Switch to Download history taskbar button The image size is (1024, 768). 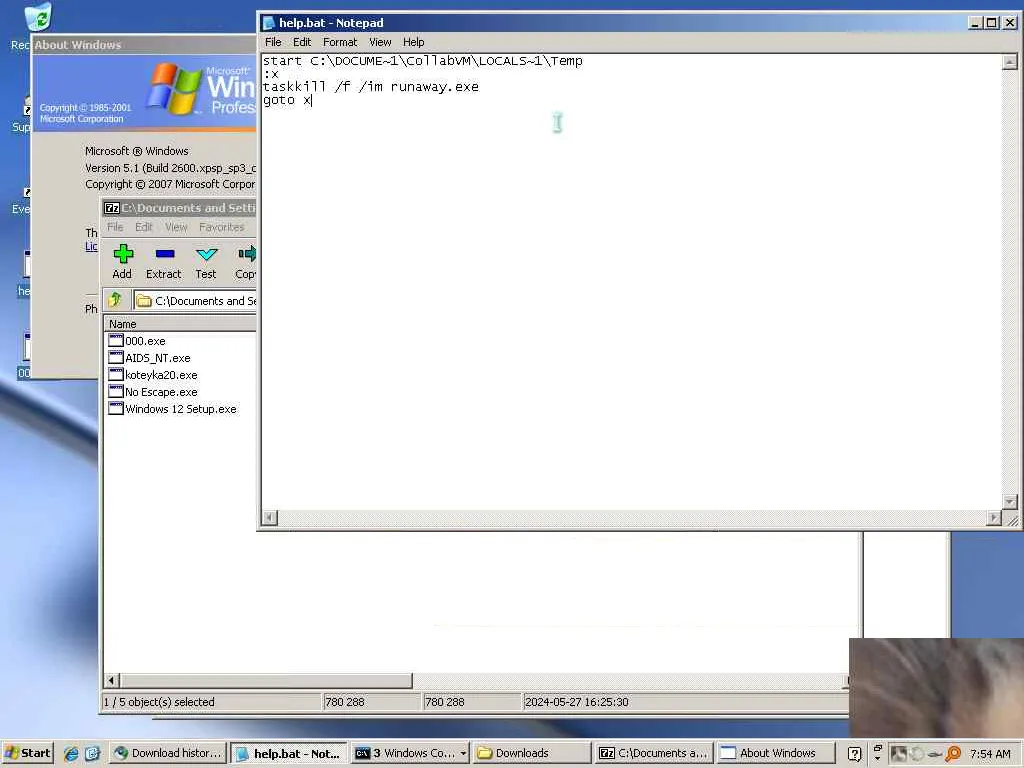coord(168,753)
